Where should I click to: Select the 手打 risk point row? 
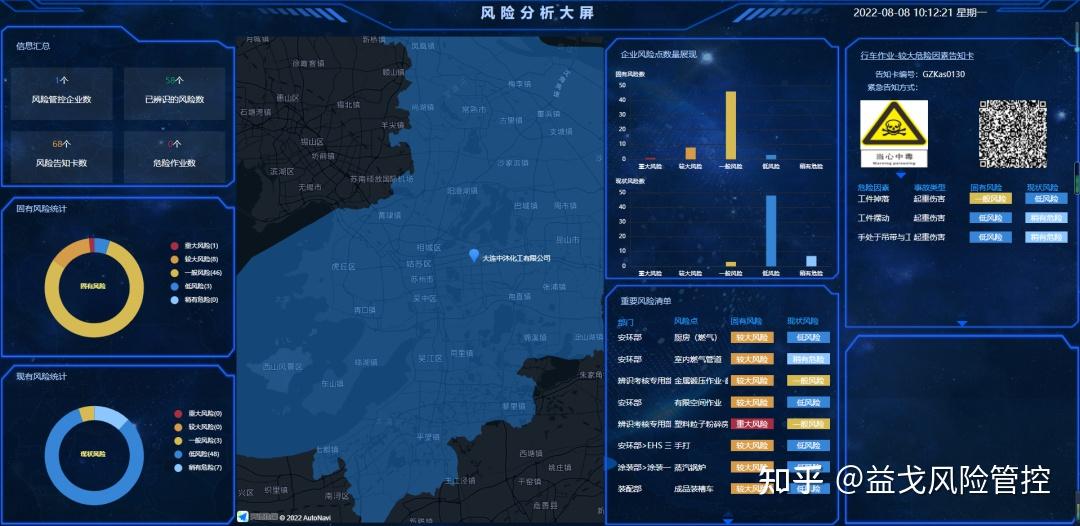723,445
